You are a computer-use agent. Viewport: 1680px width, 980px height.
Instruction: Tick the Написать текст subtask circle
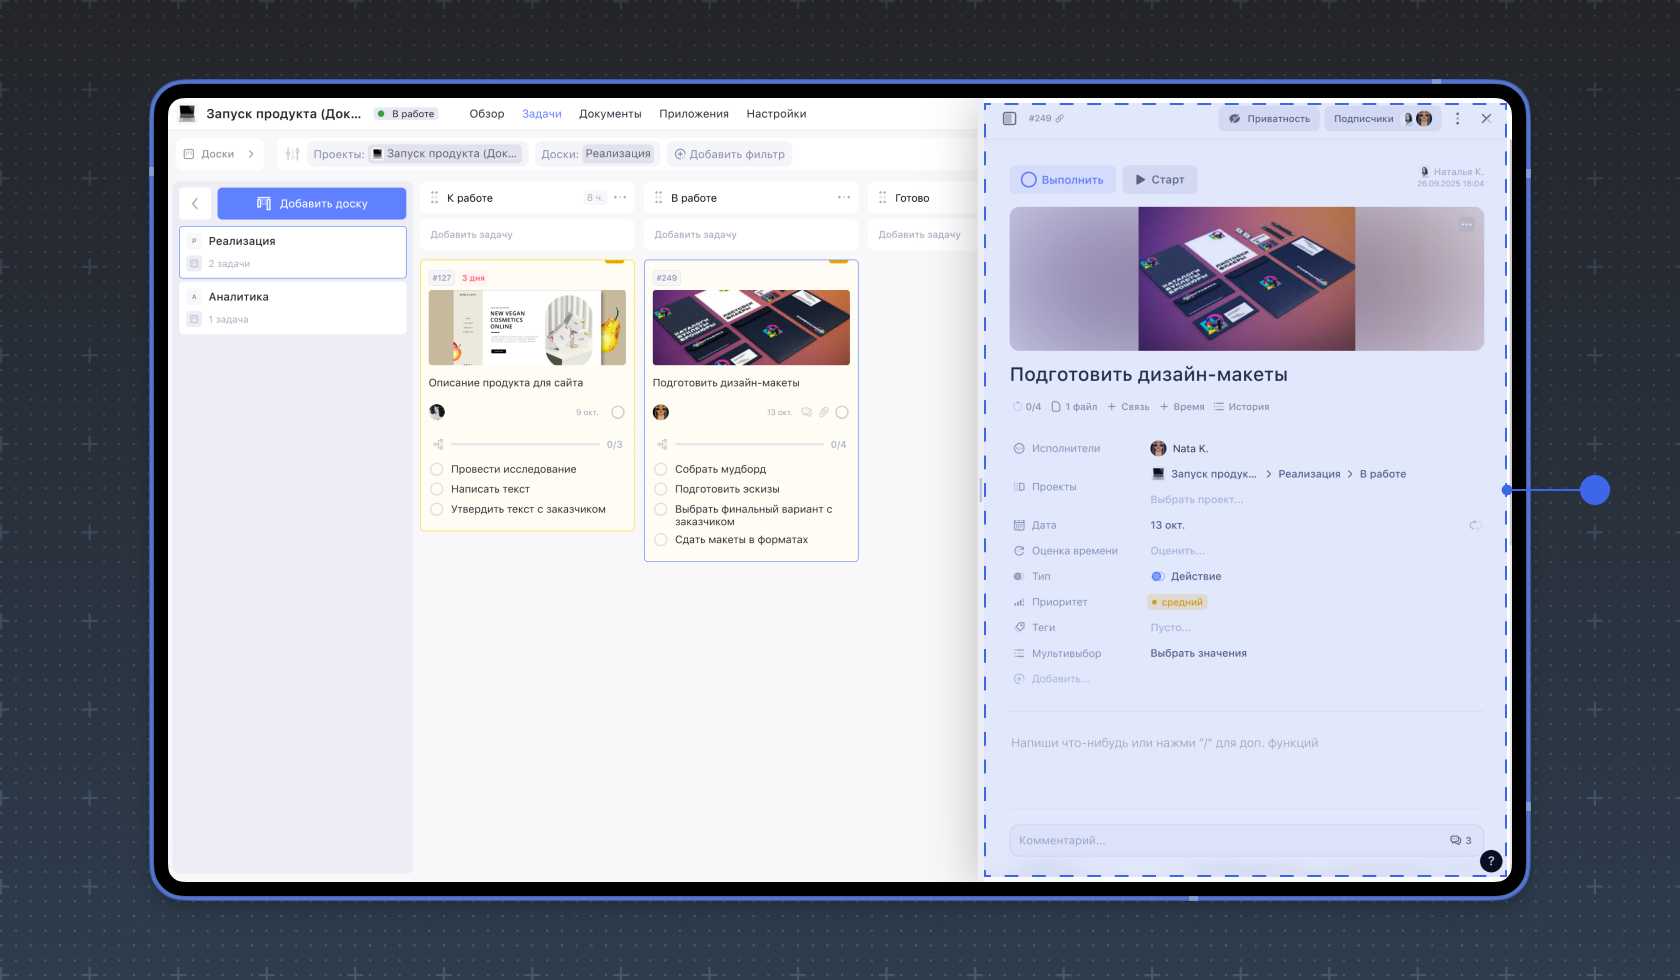437,489
